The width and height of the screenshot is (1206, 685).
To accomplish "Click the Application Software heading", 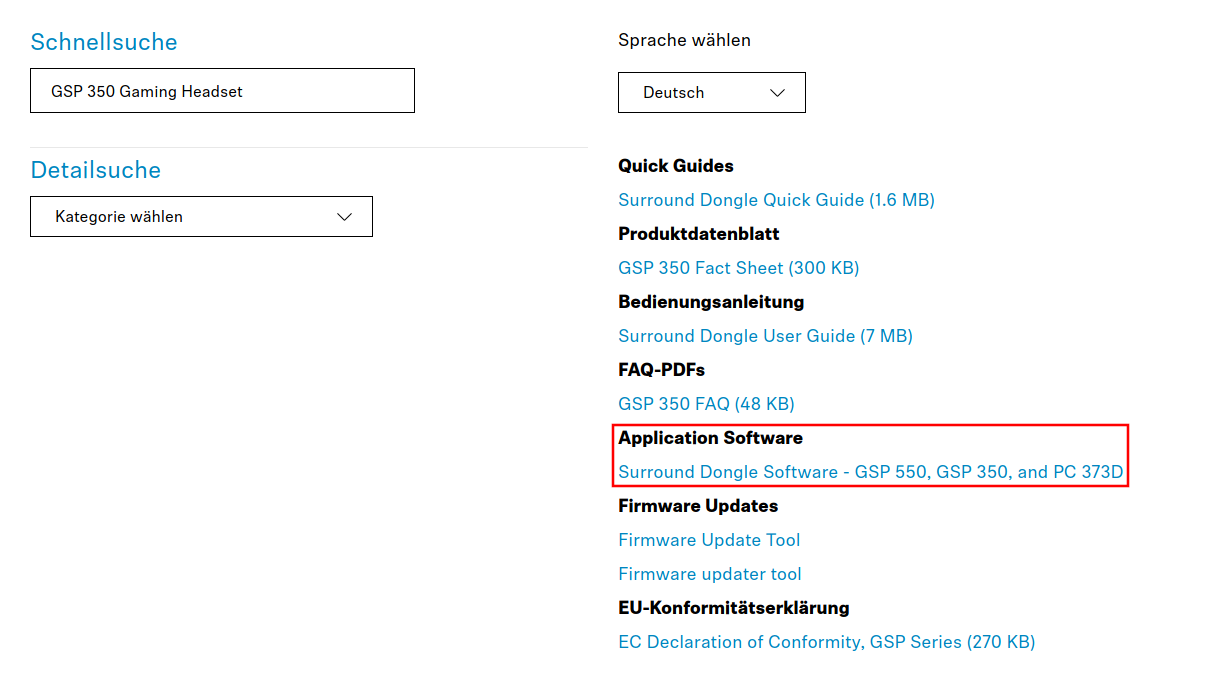I will tap(710, 438).
